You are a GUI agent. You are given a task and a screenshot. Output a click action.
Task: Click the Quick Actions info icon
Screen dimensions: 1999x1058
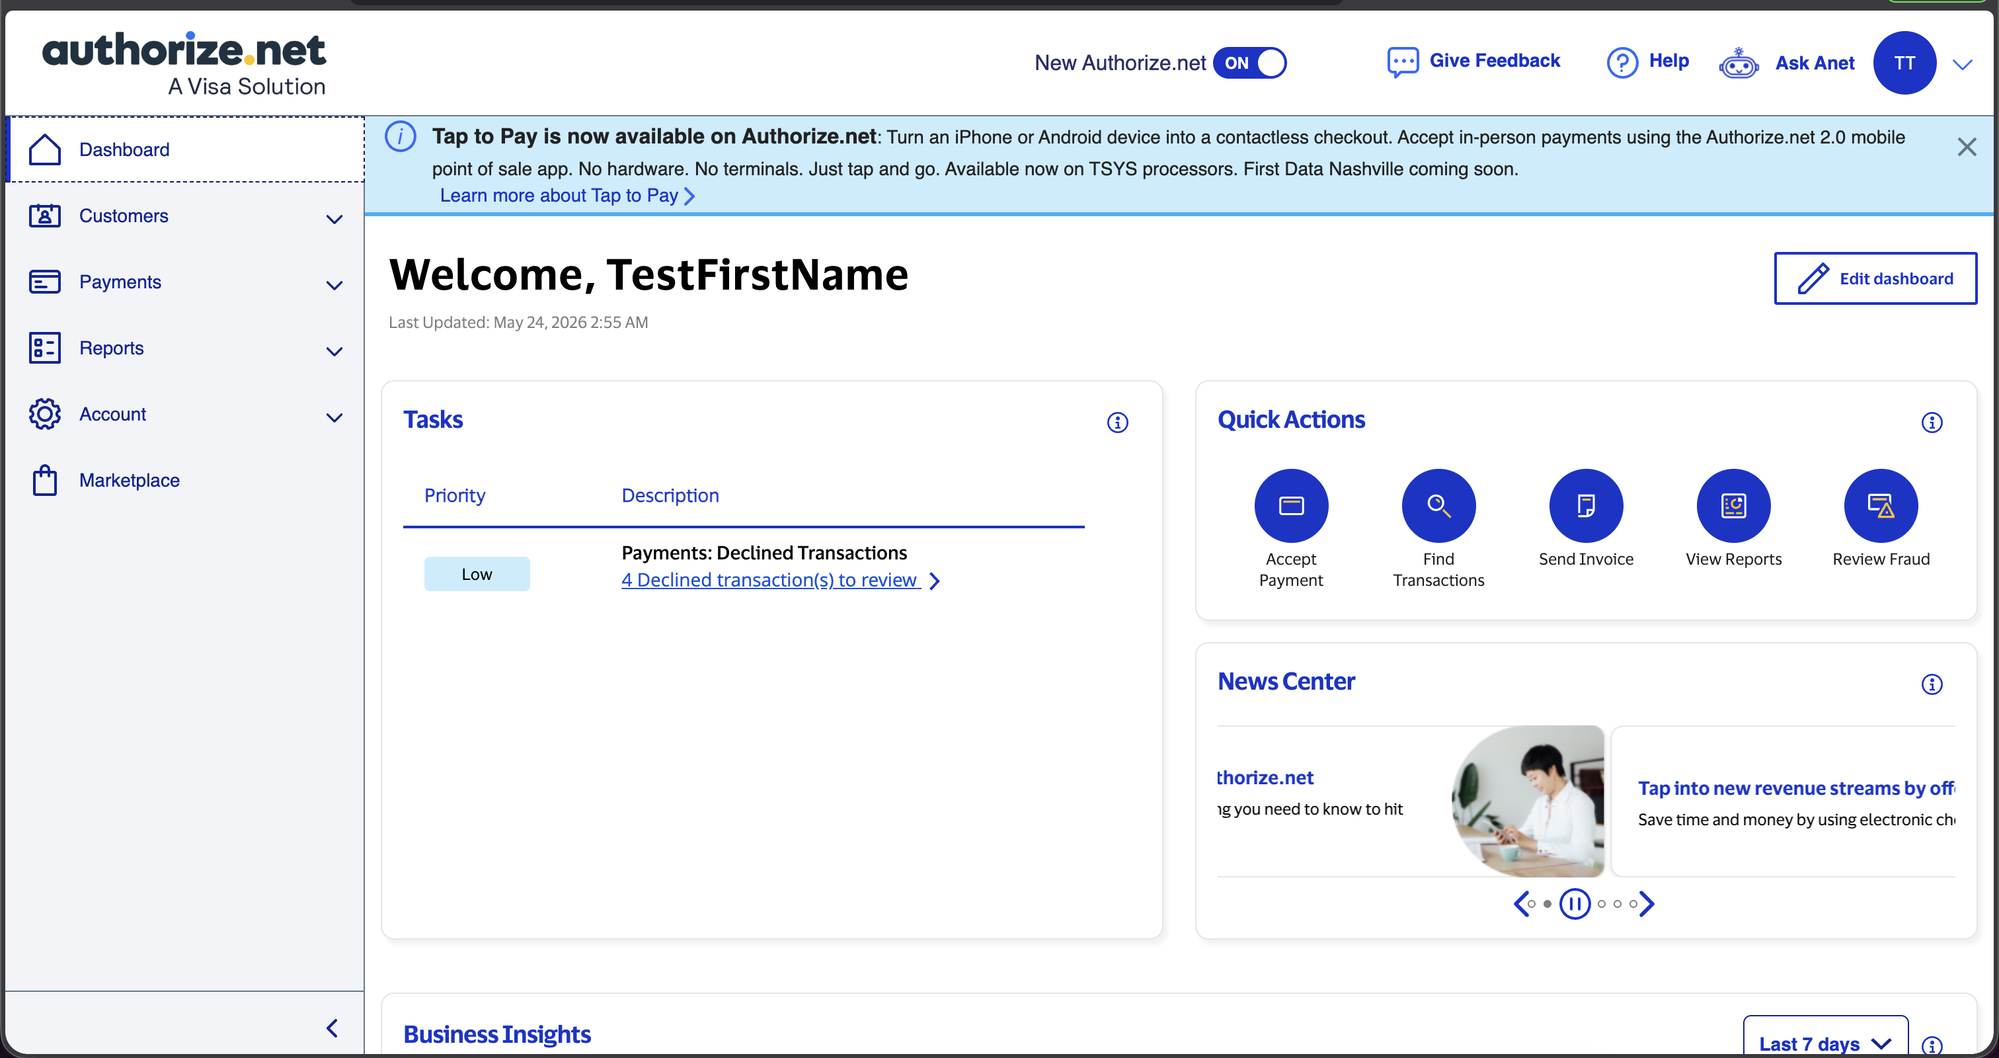[x=1932, y=422]
